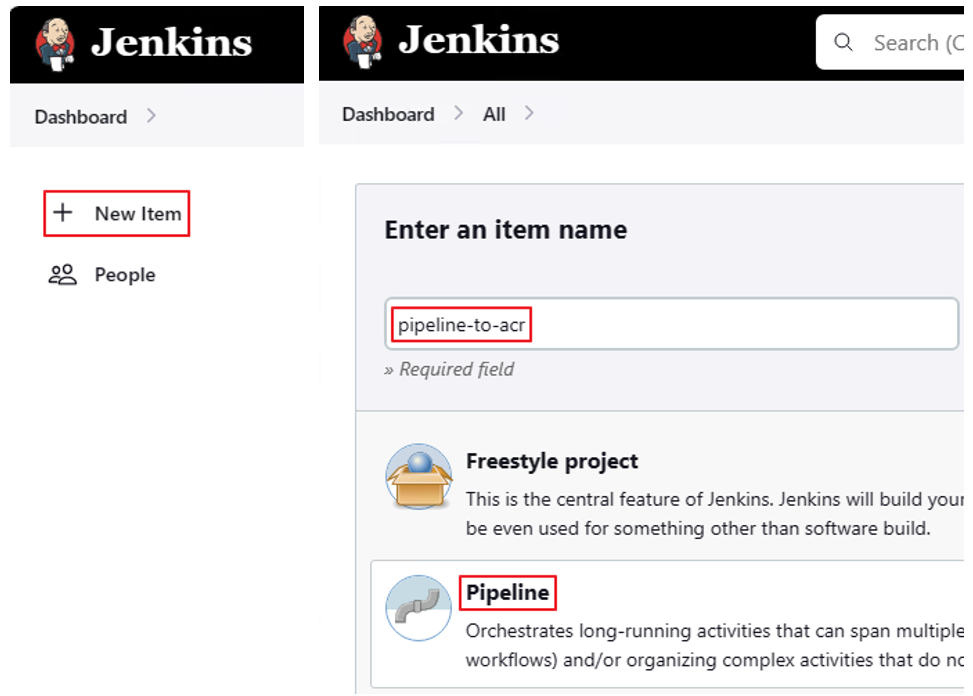The image size is (973, 696).
Task: Click the Jenkins title text in right header
Action: click(478, 40)
